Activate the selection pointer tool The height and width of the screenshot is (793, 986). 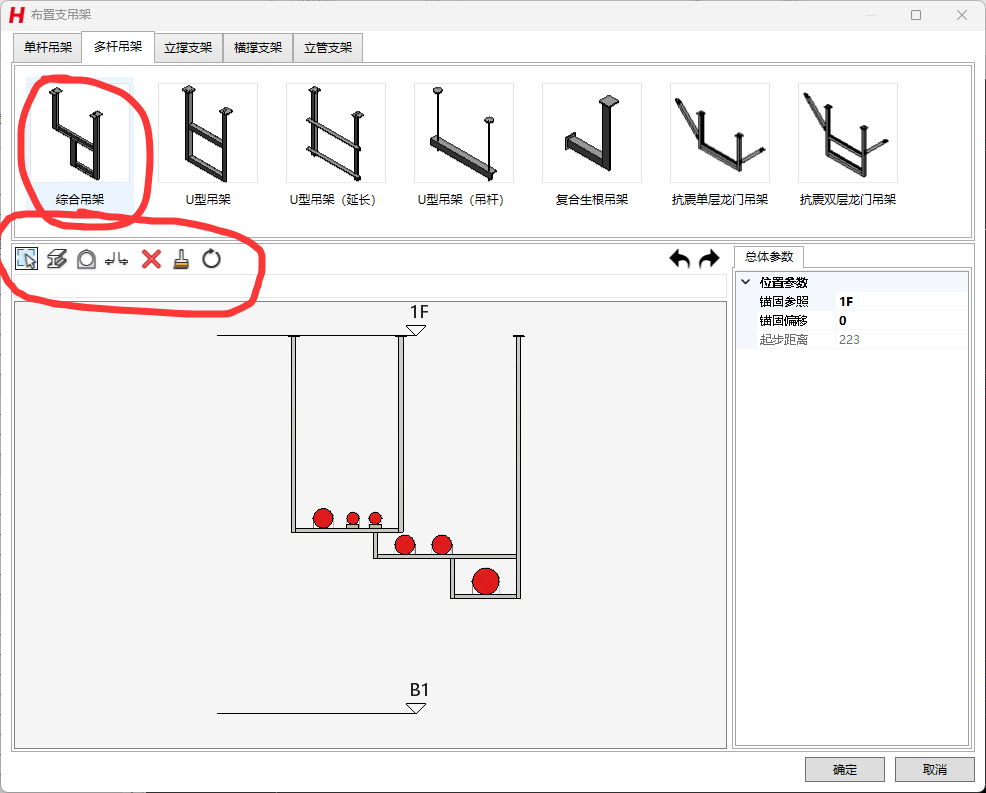[x=26, y=258]
